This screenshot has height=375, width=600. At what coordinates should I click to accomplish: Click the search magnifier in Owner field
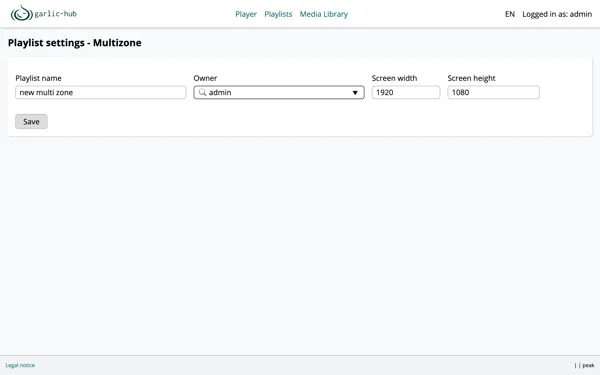tap(202, 92)
